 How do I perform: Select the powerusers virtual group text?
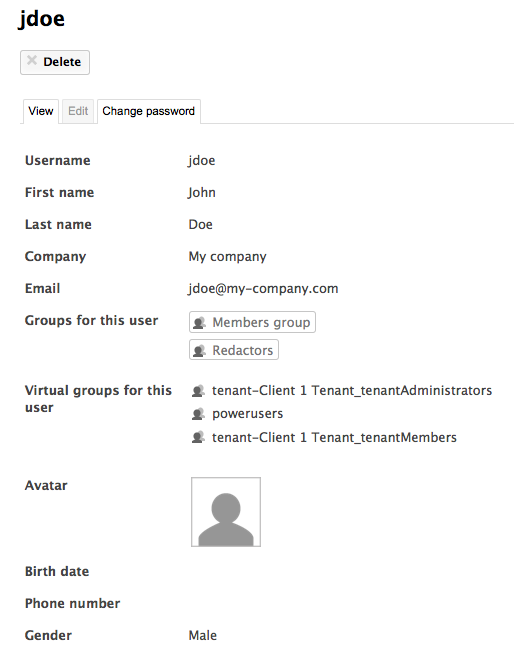click(248, 414)
